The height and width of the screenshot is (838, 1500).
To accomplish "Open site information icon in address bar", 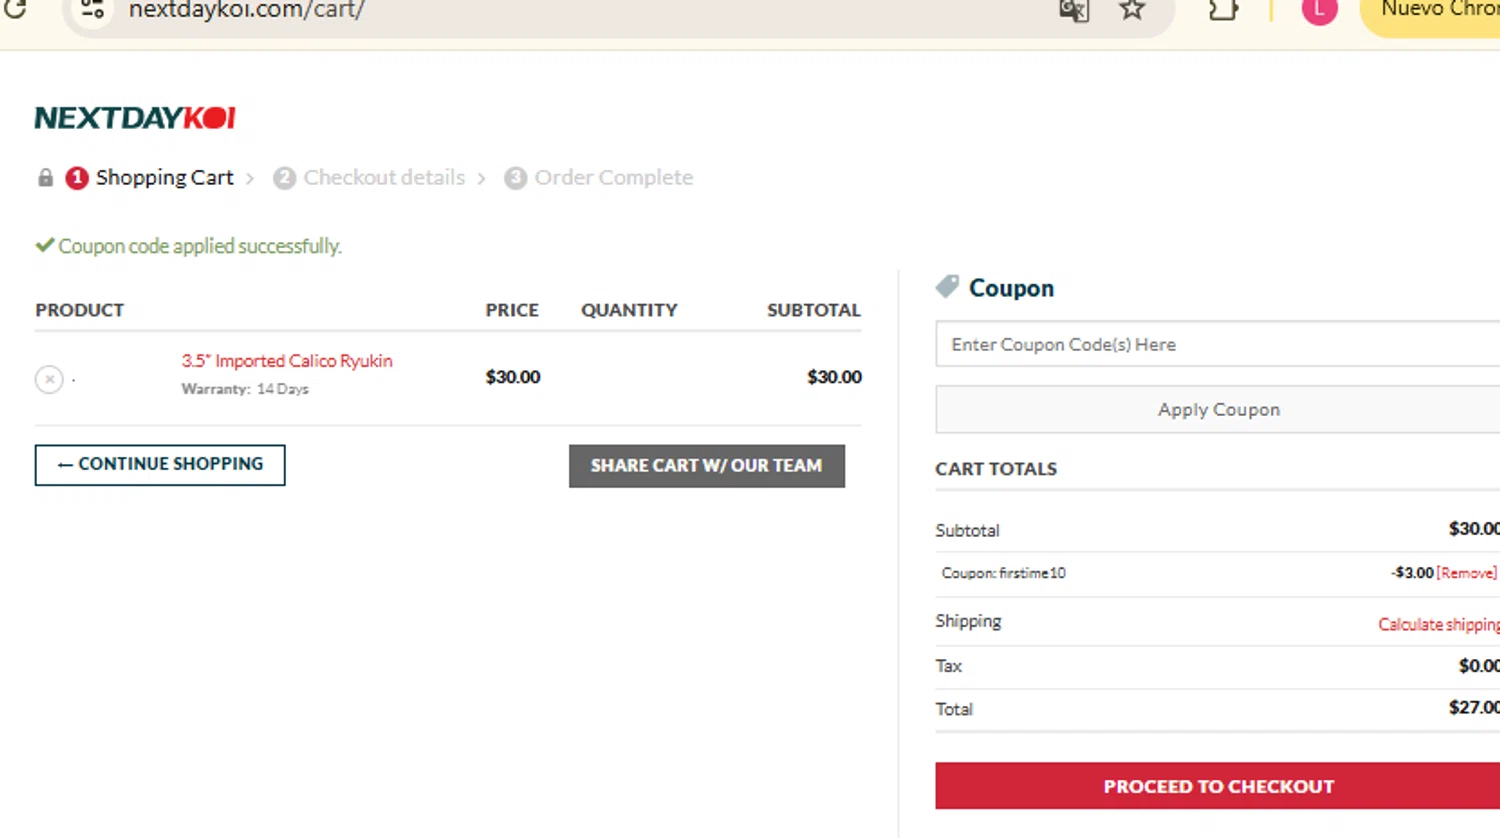I will (92, 10).
